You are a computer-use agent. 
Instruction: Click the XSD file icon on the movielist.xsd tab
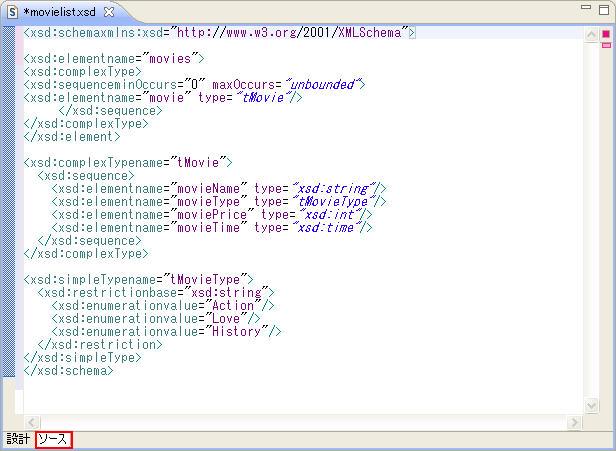(x=13, y=11)
